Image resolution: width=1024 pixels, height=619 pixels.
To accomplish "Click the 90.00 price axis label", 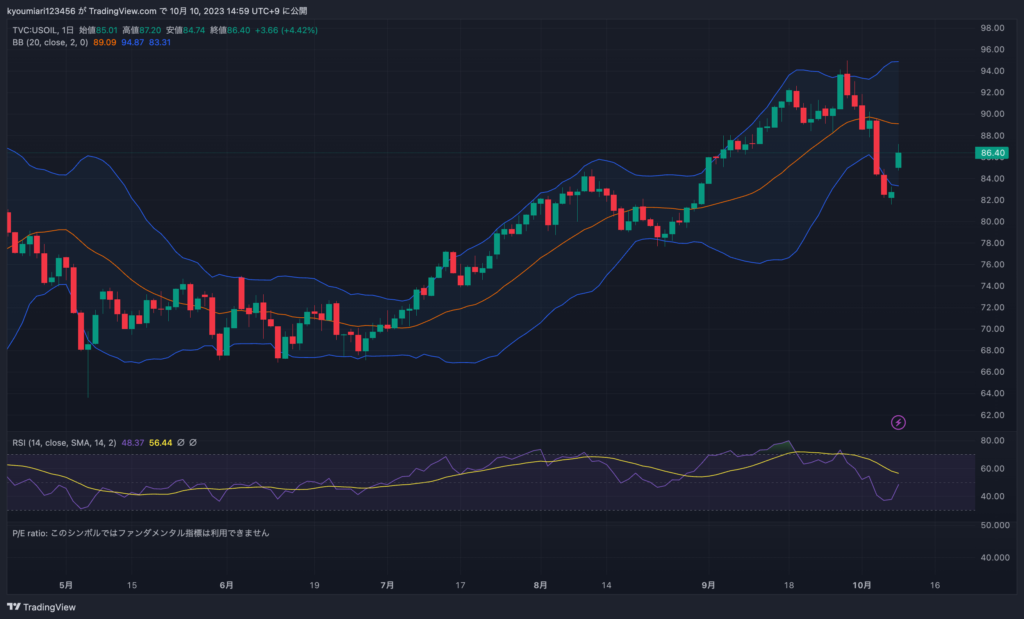I will pyautogui.click(x=992, y=114).
